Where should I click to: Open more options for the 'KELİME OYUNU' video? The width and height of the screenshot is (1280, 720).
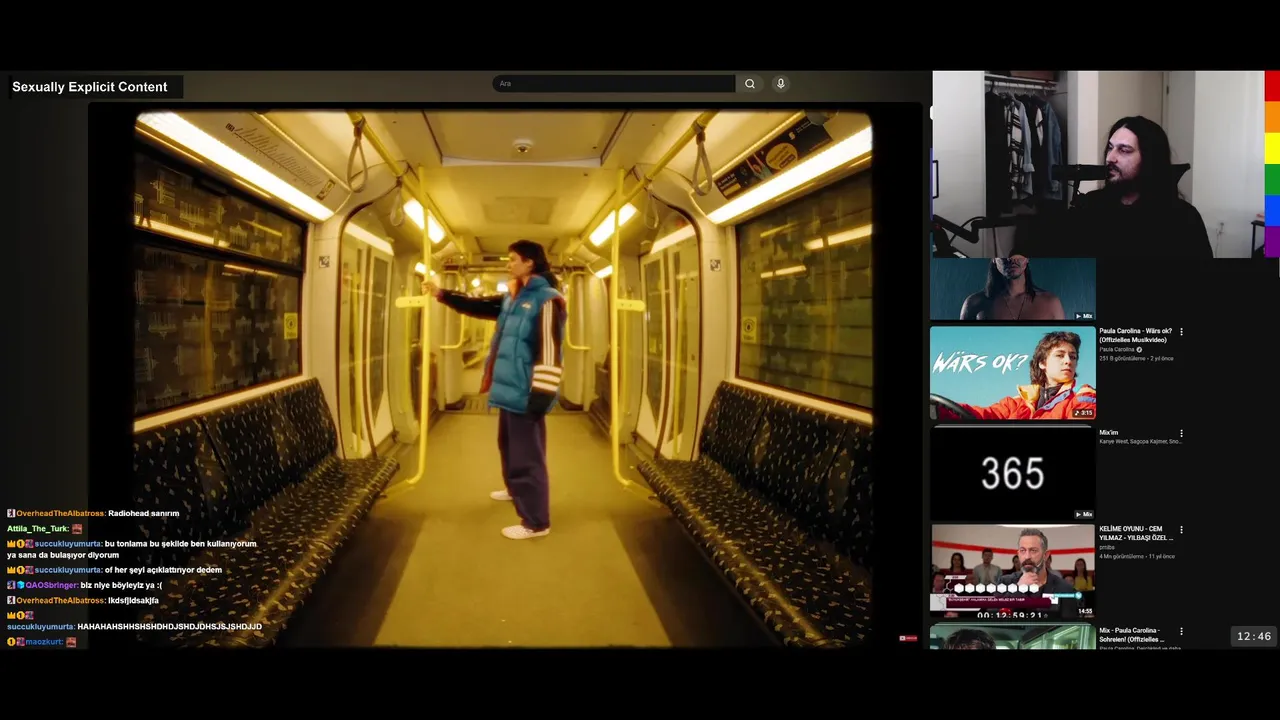1181,530
